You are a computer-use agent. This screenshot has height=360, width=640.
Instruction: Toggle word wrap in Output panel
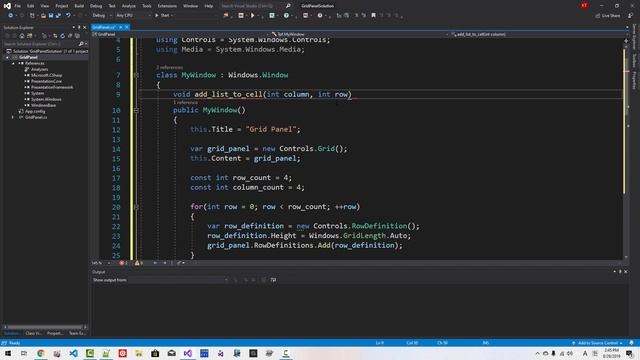coord(273,280)
